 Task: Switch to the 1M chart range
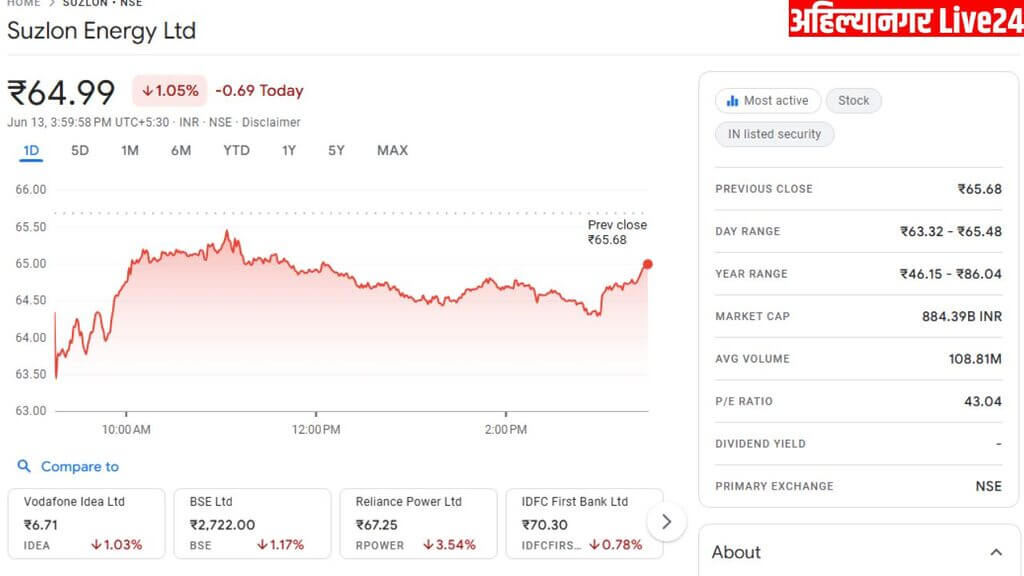[x=130, y=151]
